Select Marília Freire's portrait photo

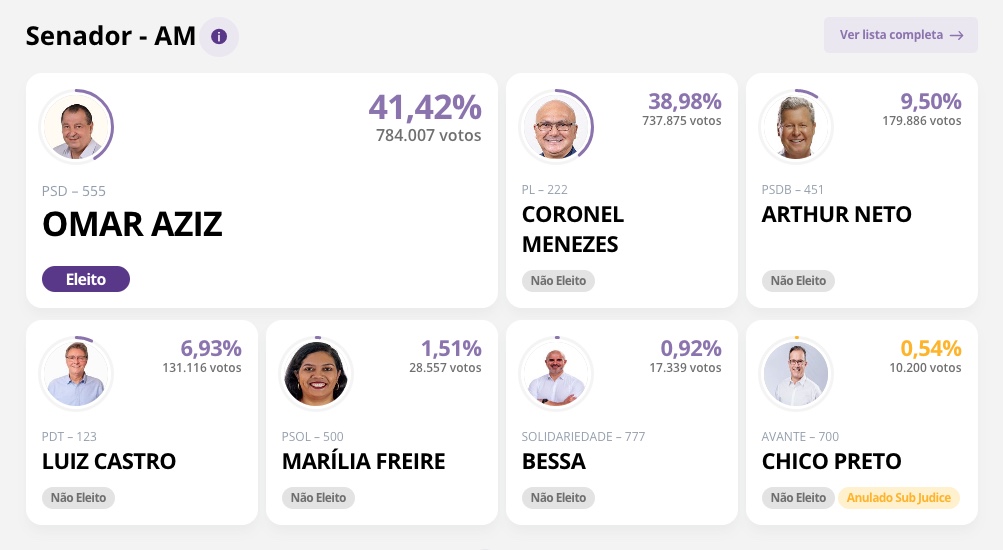[316, 374]
